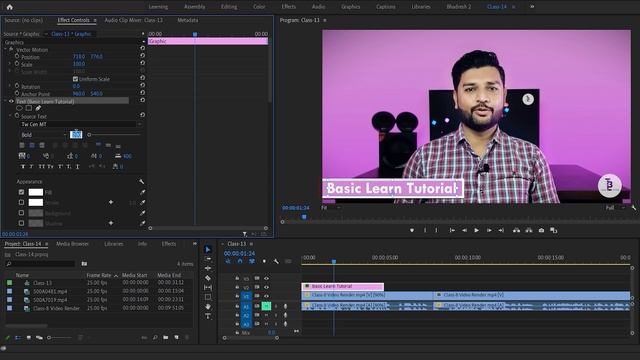Select the Basic Learn Tutorial timeline clip
Screen dimensions: 640x360
point(343,287)
